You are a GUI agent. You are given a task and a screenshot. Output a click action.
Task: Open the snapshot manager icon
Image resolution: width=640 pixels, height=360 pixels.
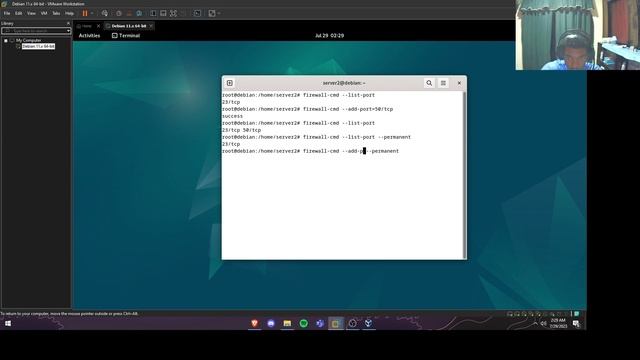pyautogui.click(x=139, y=13)
